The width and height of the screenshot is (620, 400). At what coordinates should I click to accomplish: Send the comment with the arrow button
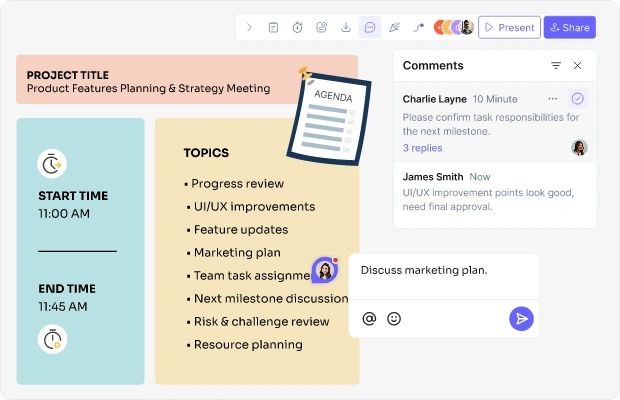click(x=521, y=319)
